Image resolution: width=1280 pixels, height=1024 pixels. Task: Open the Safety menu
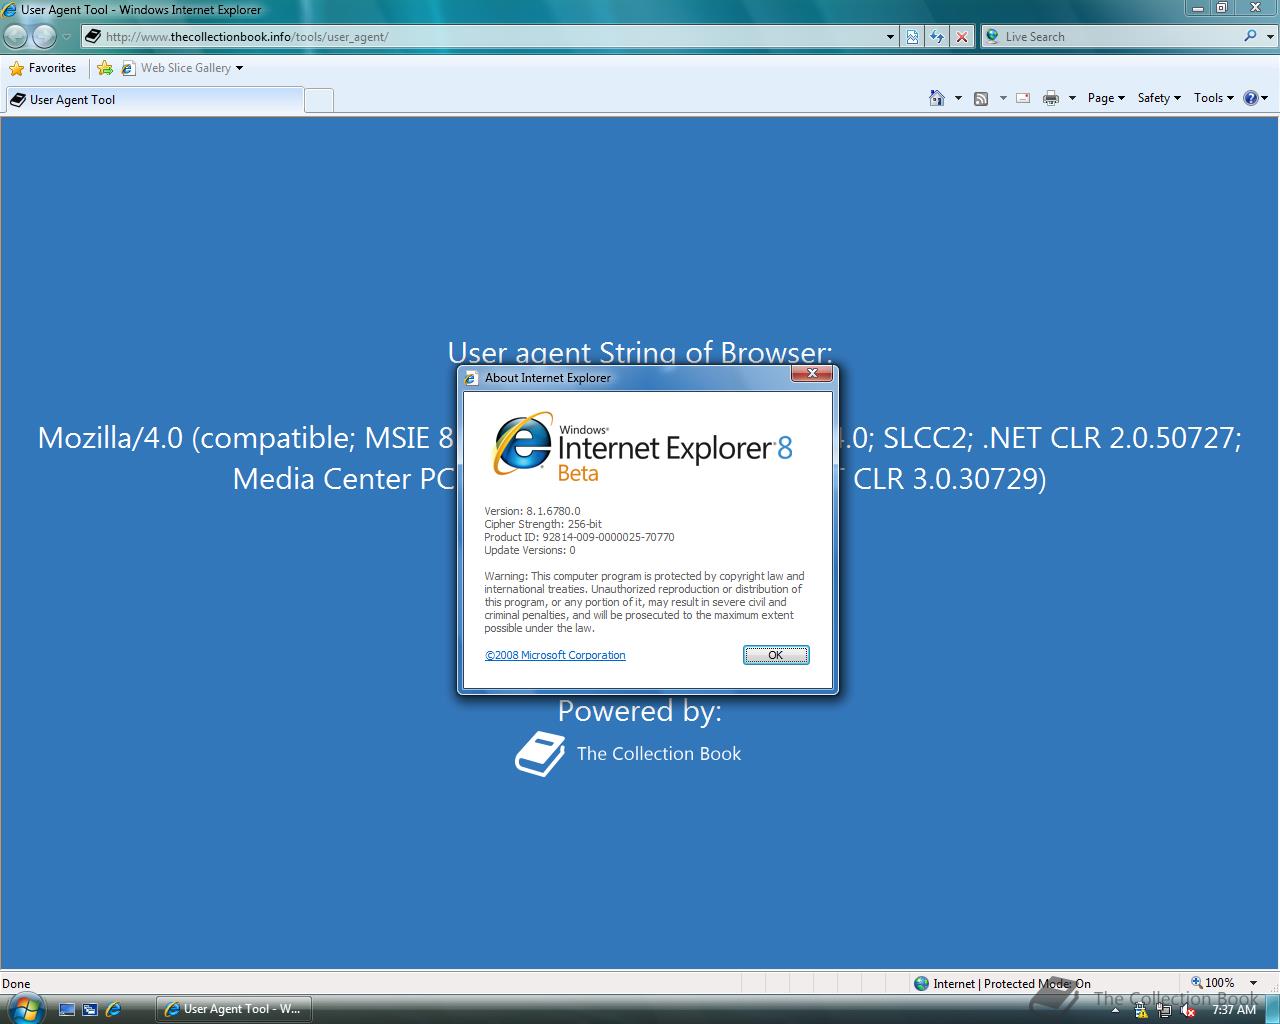(1159, 98)
